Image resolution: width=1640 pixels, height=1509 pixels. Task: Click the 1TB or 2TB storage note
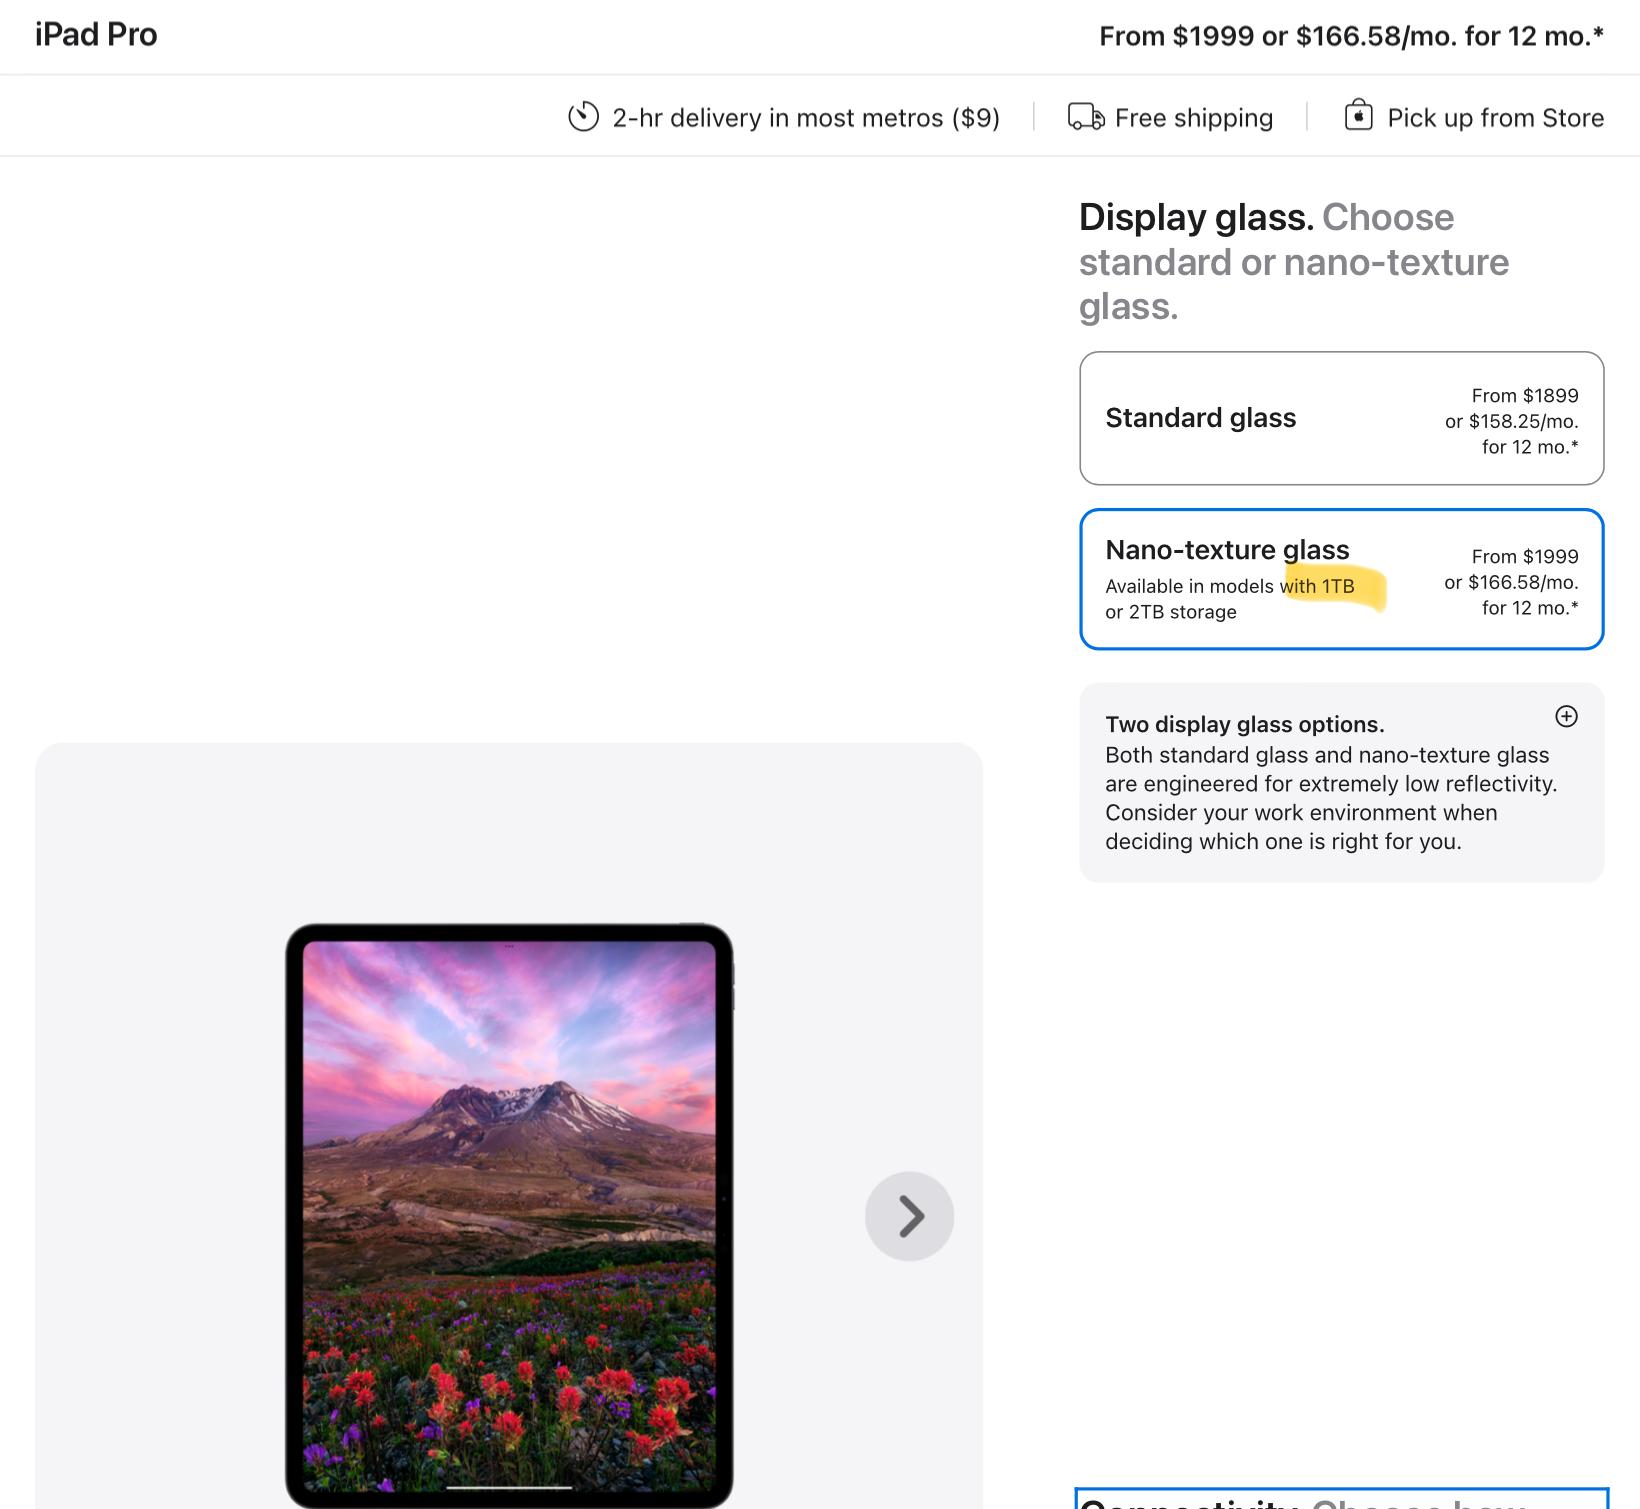tap(1230, 599)
